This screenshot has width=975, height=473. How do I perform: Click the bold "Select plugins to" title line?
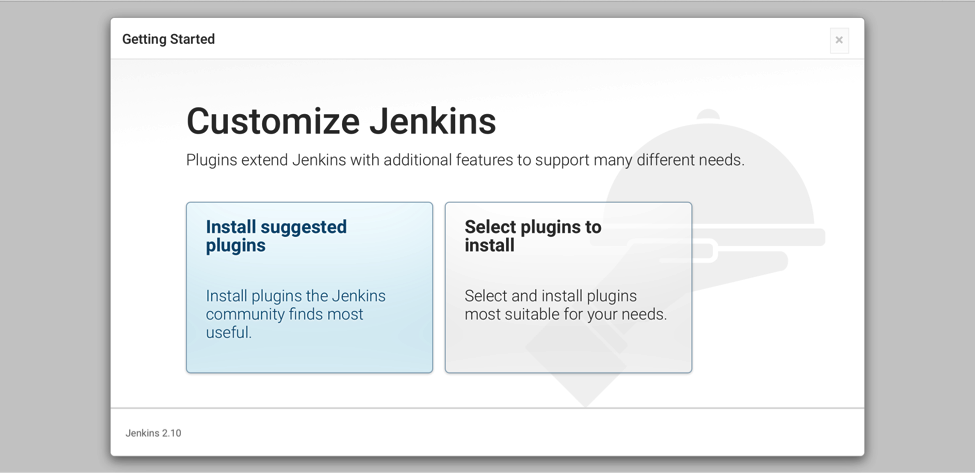(x=533, y=227)
